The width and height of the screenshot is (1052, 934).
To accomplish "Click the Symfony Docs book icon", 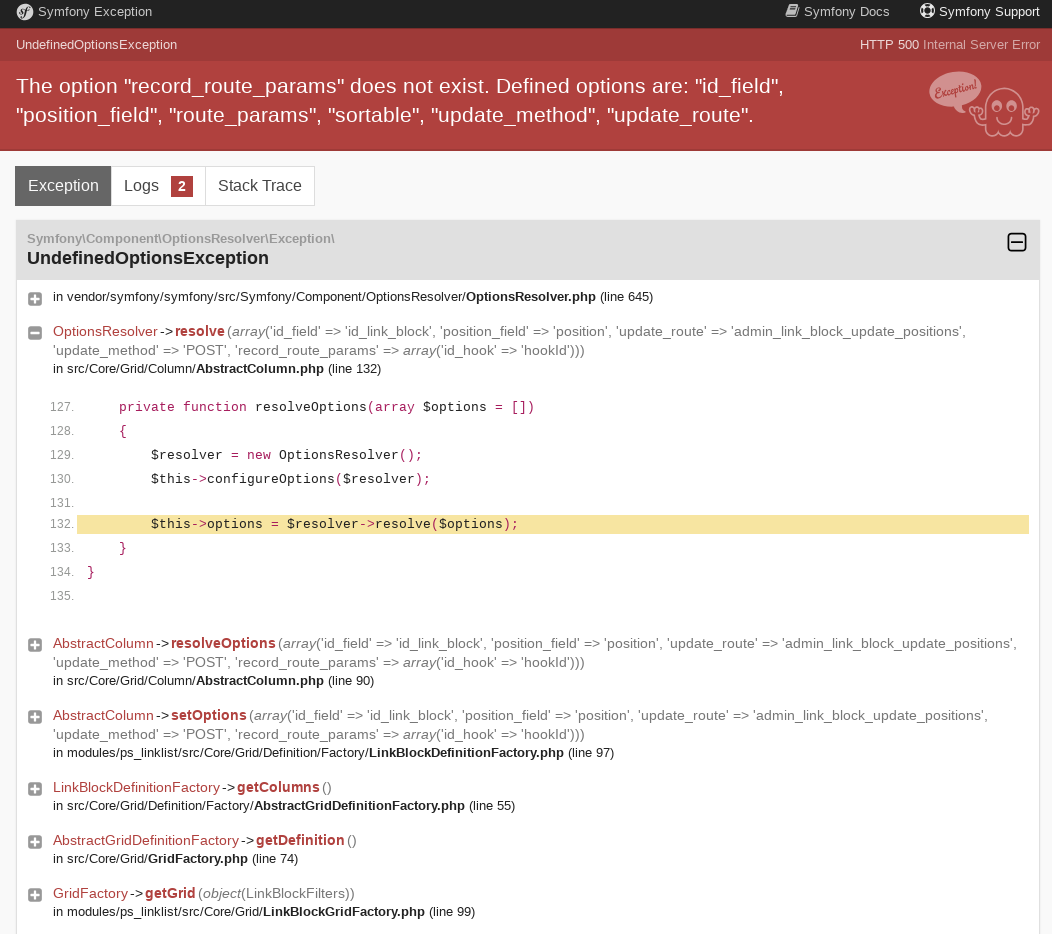I will tap(792, 11).
